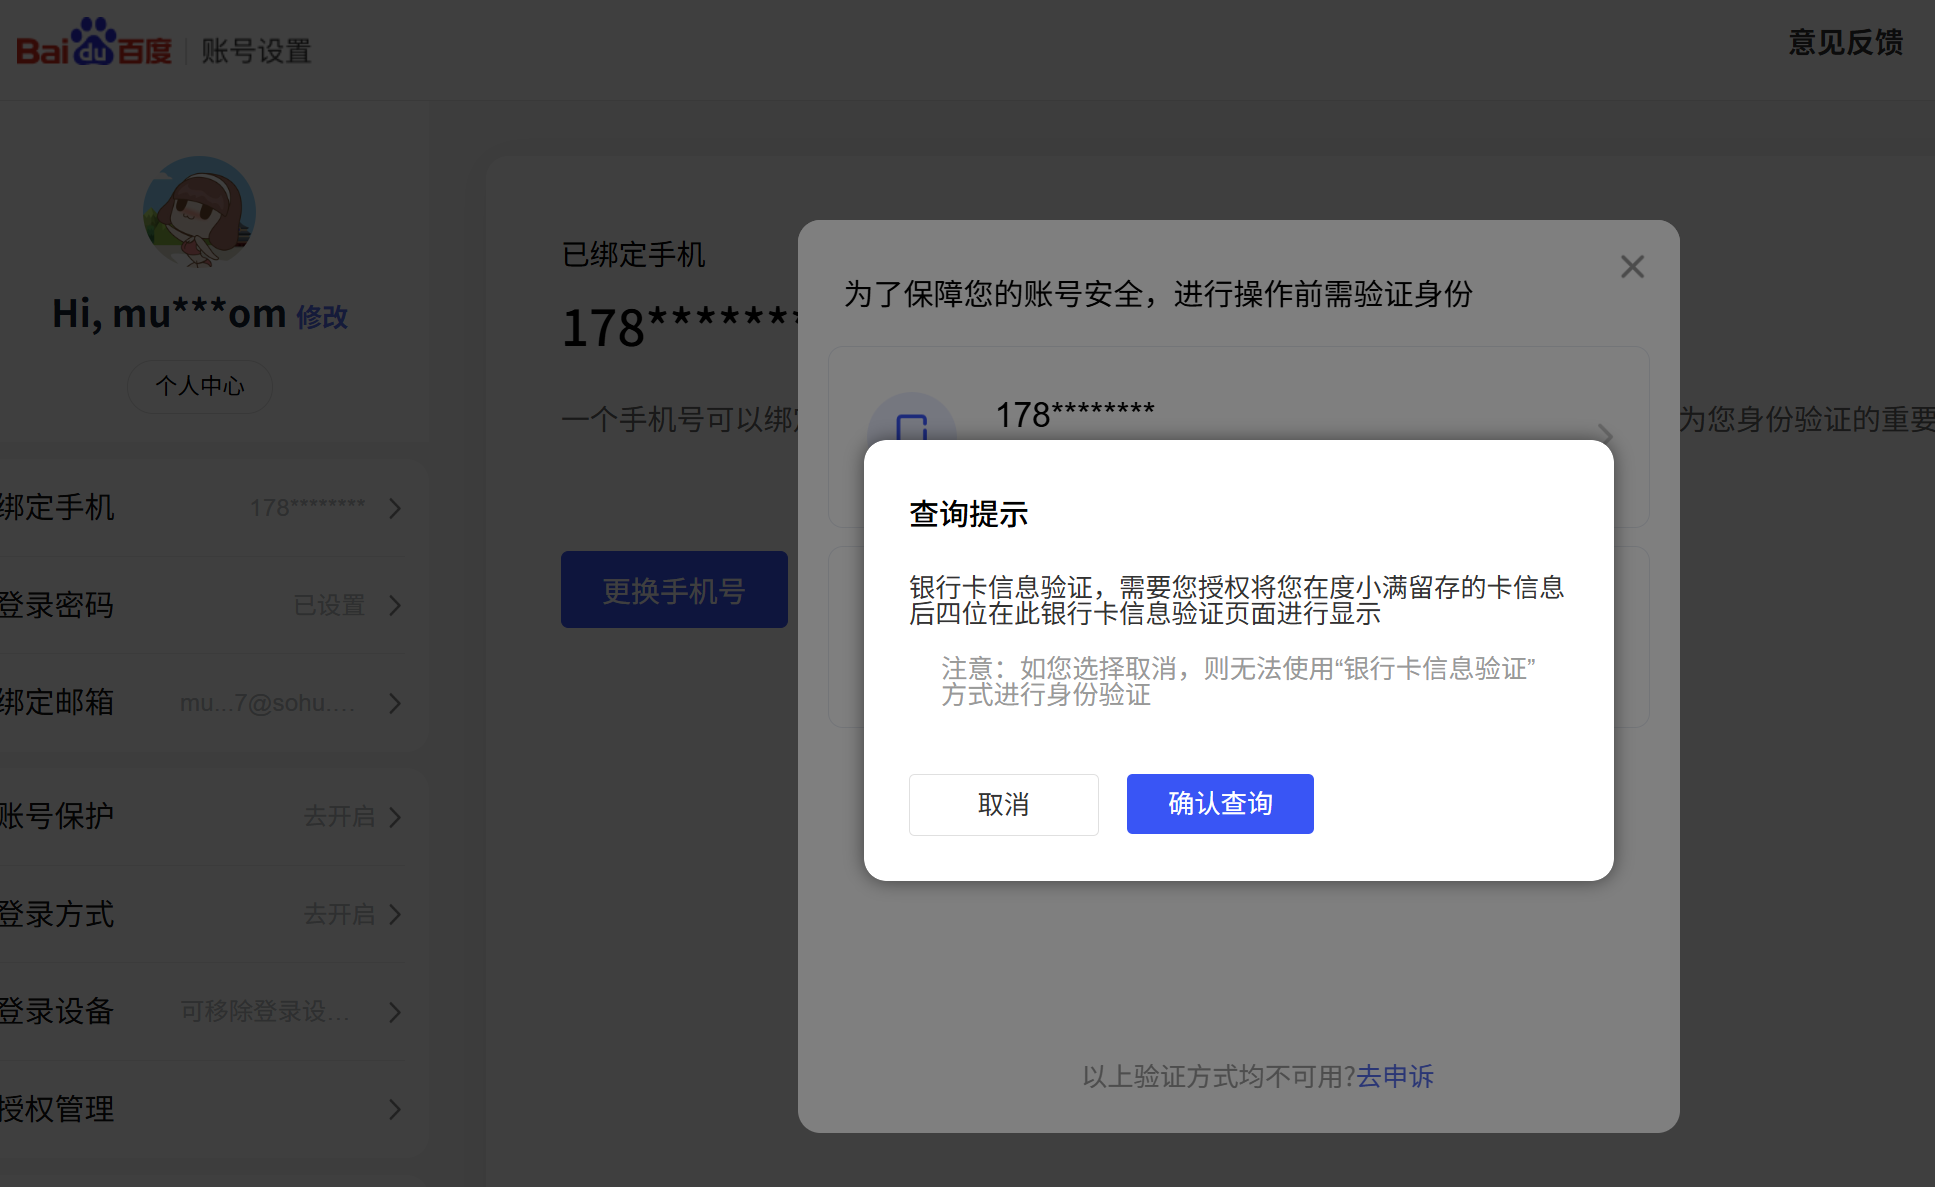
Task: Expand 账号保护 row chevron
Action: (x=395, y=817)
